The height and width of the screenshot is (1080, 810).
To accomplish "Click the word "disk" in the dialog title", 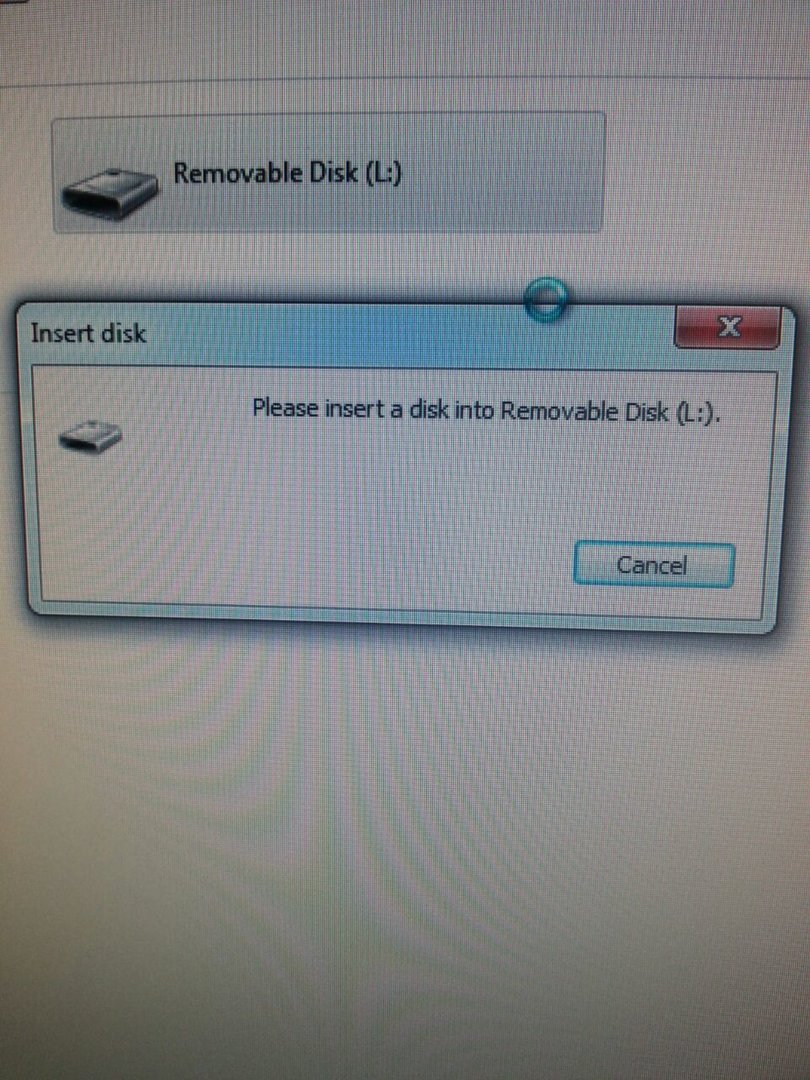I will point(124,333).
